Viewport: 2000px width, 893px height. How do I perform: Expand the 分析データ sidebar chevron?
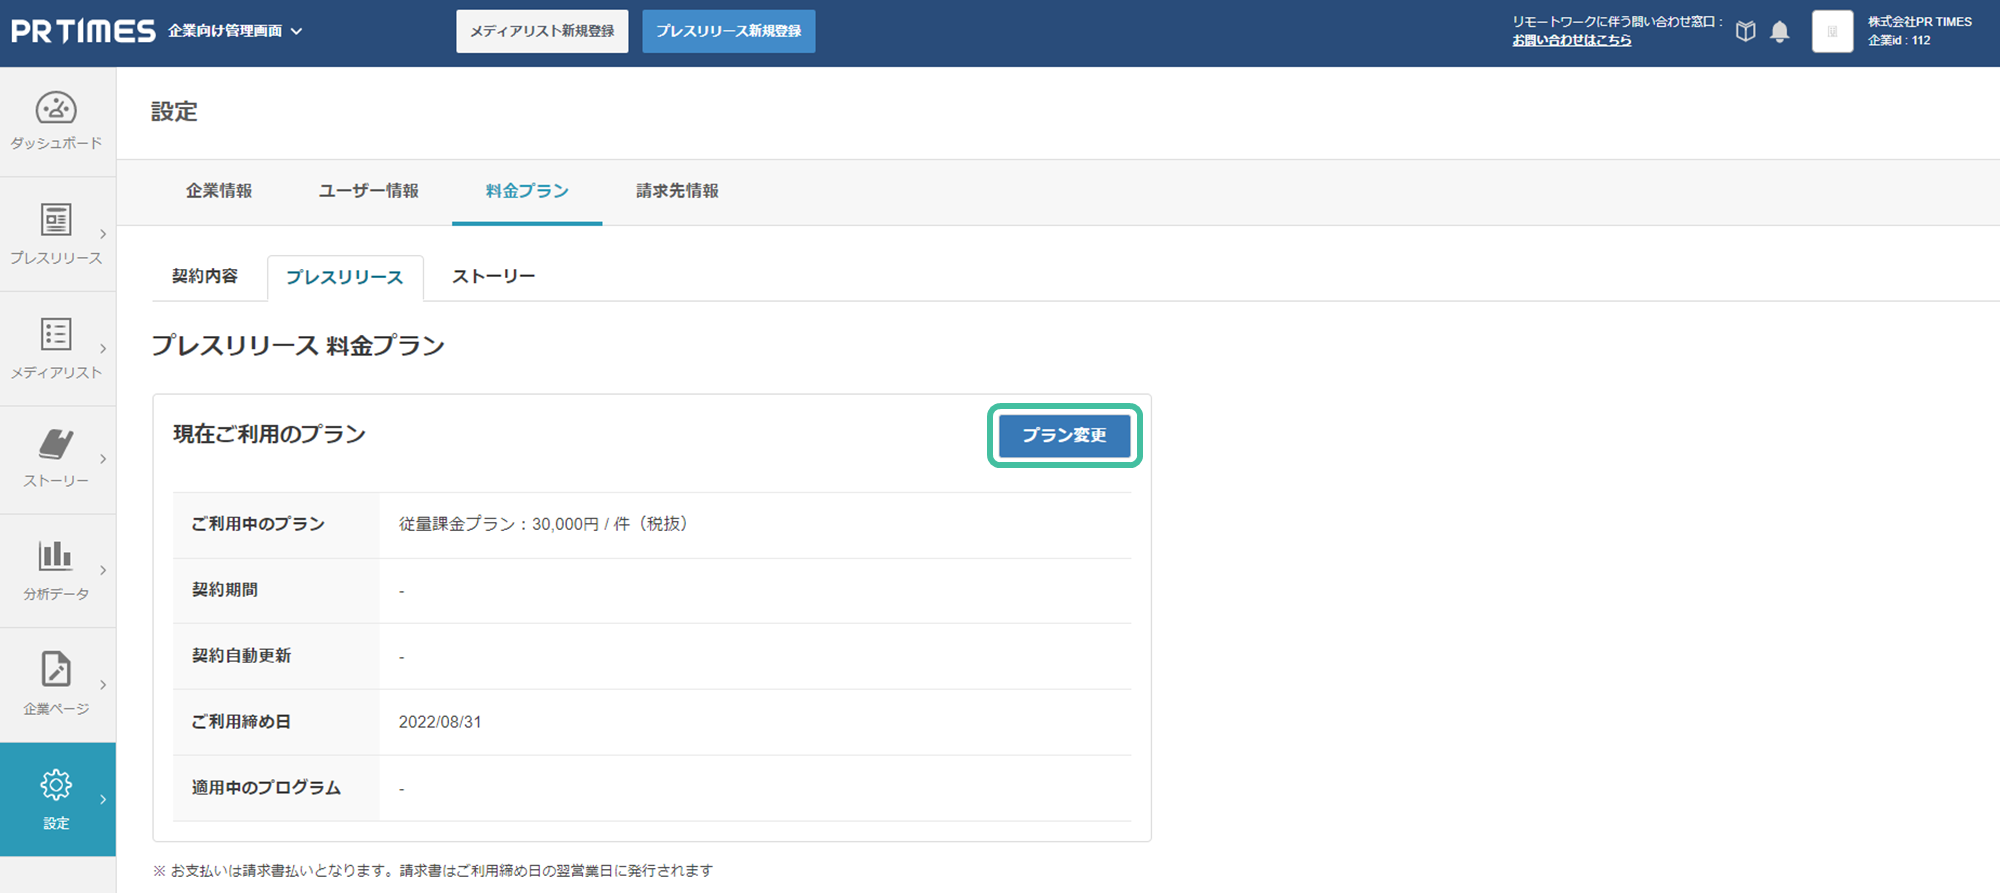click(103, 570)
